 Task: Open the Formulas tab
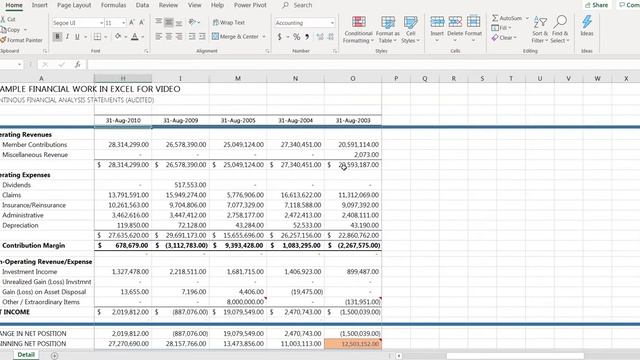coord(113,5)
